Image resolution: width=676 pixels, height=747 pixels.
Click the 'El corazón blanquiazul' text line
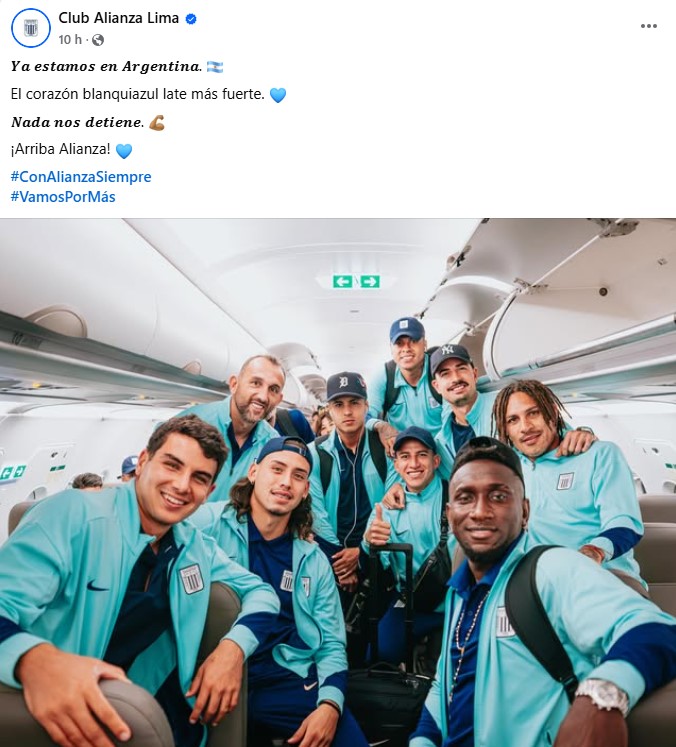(x=137, y=94)
